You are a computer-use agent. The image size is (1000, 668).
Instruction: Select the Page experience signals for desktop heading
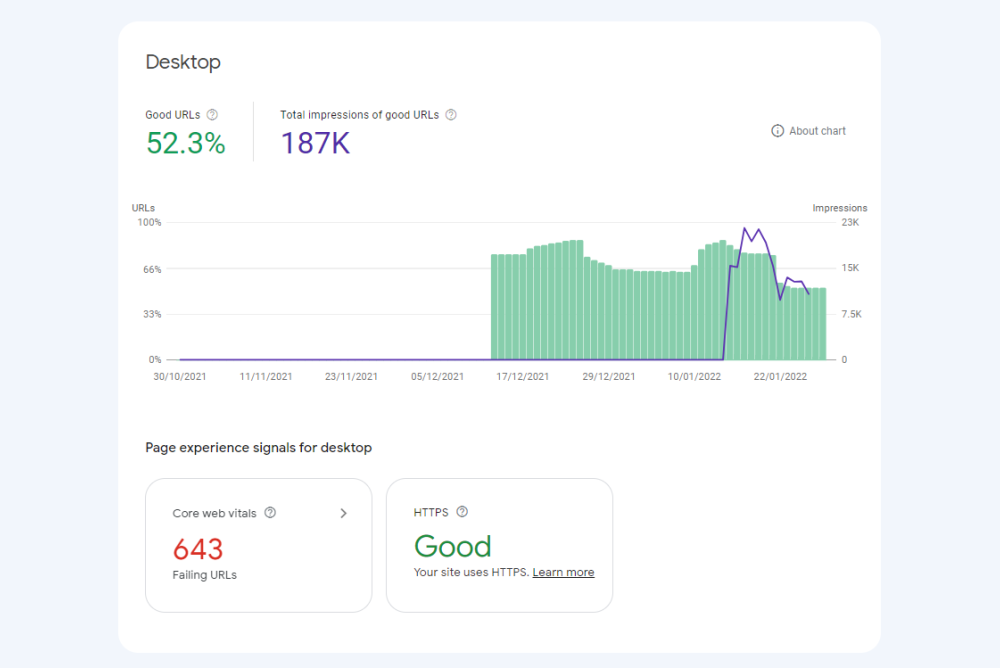(x=258, y=448)
